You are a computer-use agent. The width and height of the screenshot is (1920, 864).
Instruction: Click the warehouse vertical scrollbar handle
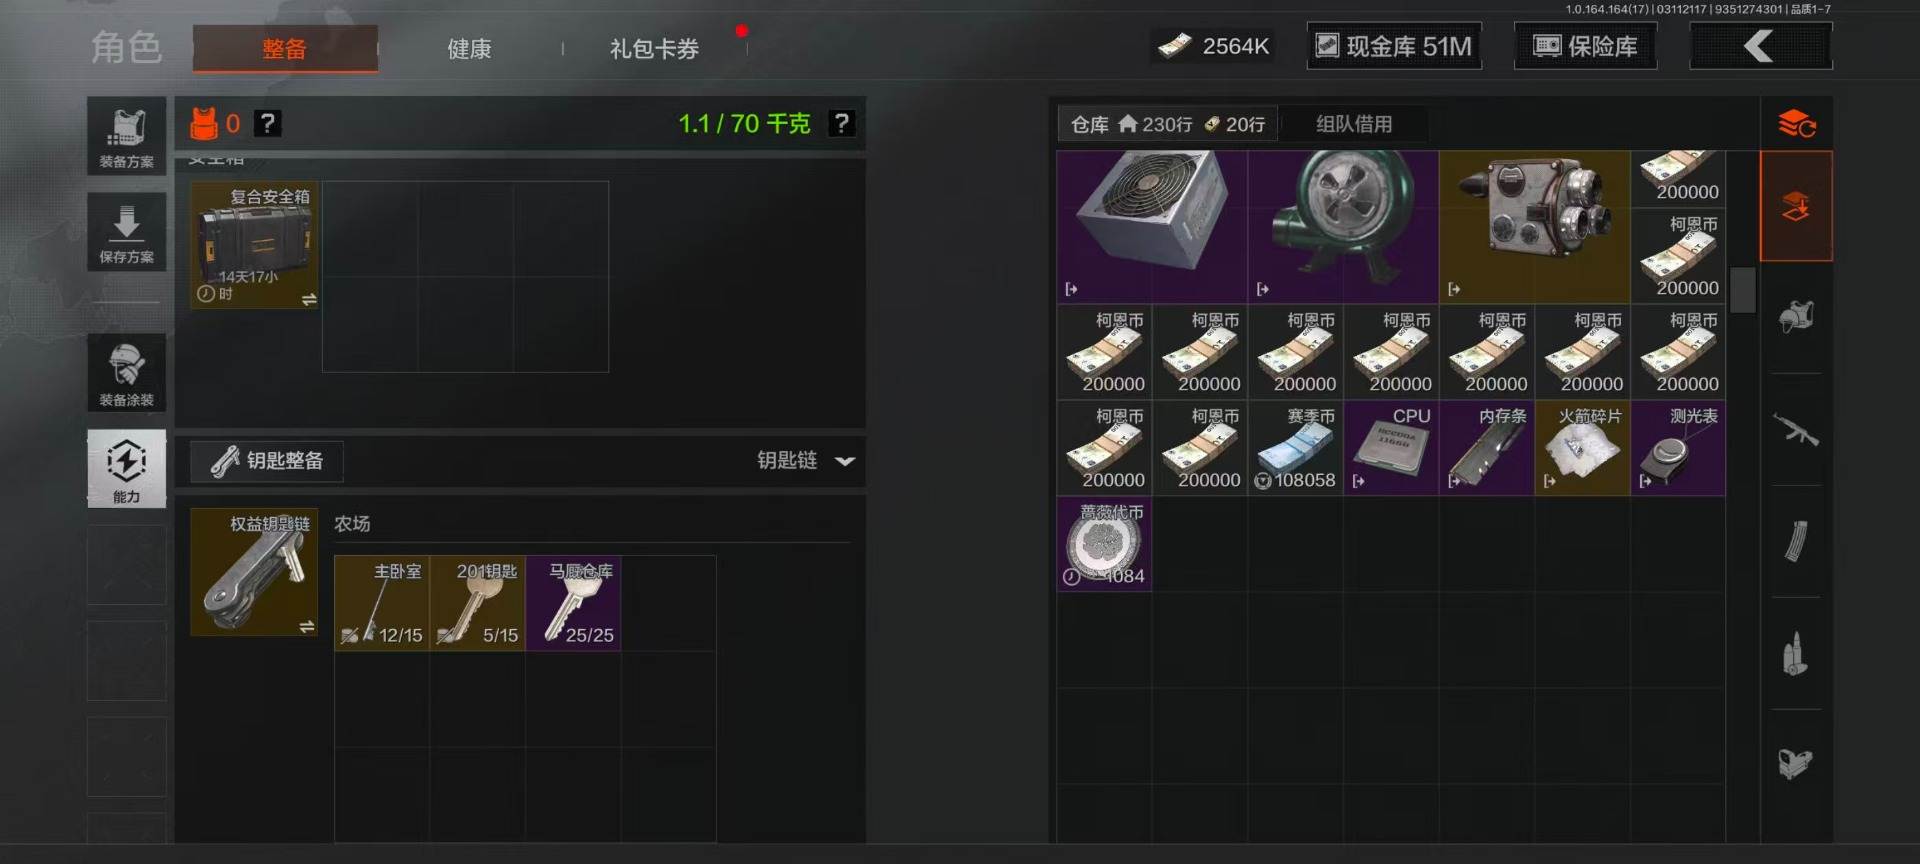coord(1743,290)
